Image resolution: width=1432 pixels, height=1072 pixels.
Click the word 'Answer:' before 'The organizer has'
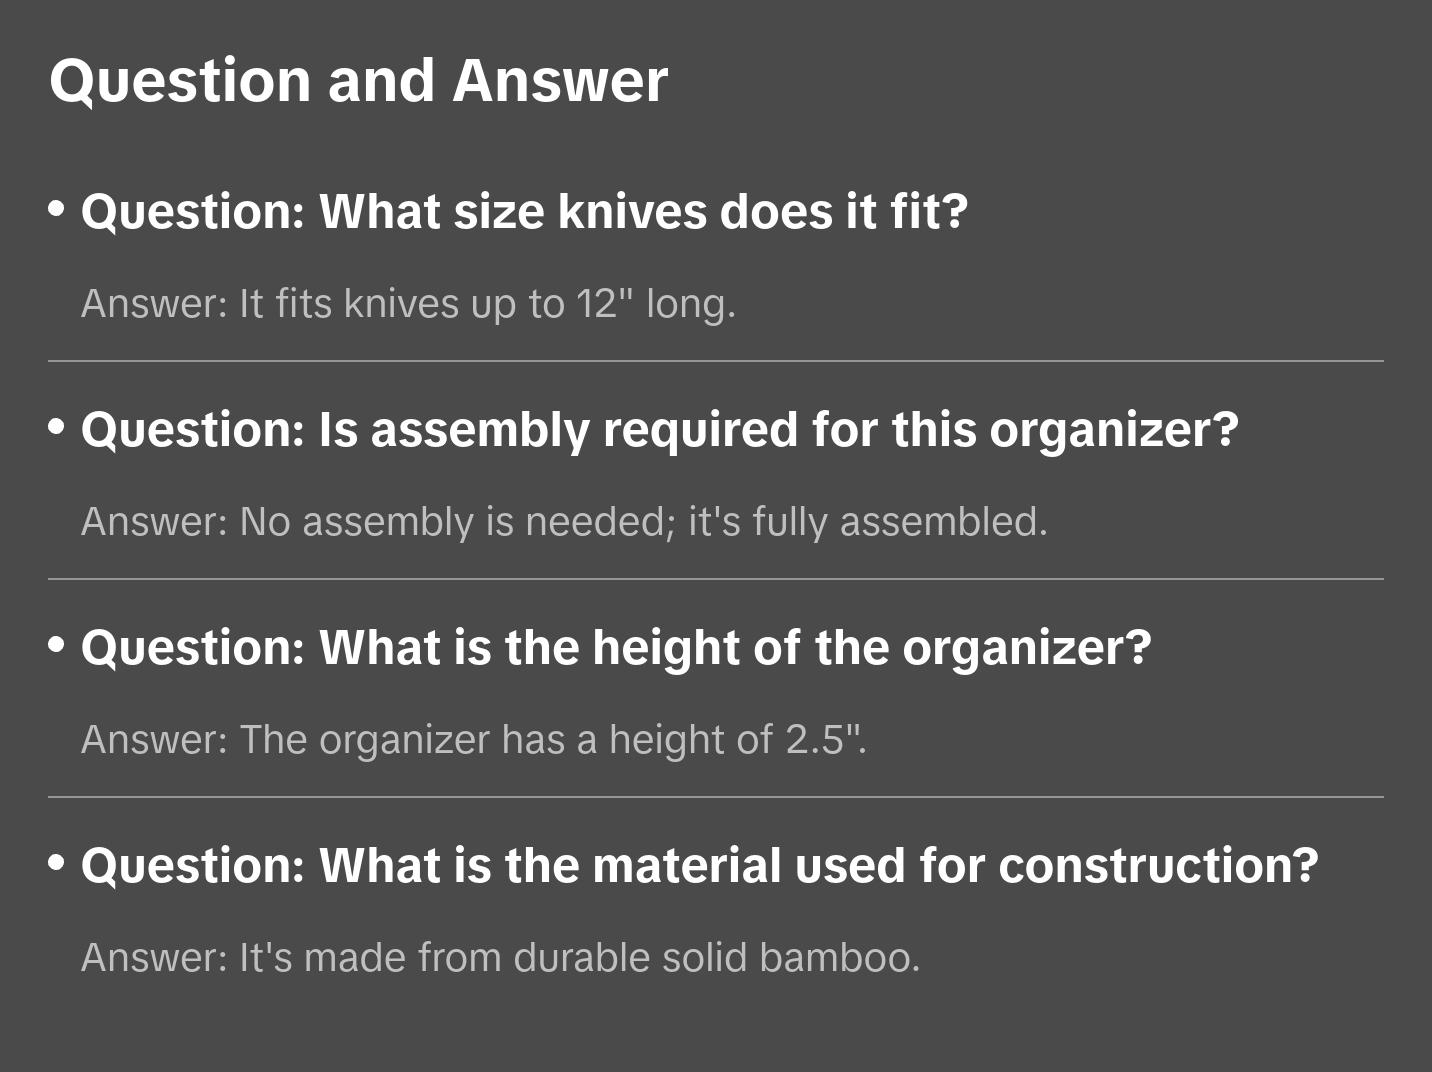[x=155, y=739]
